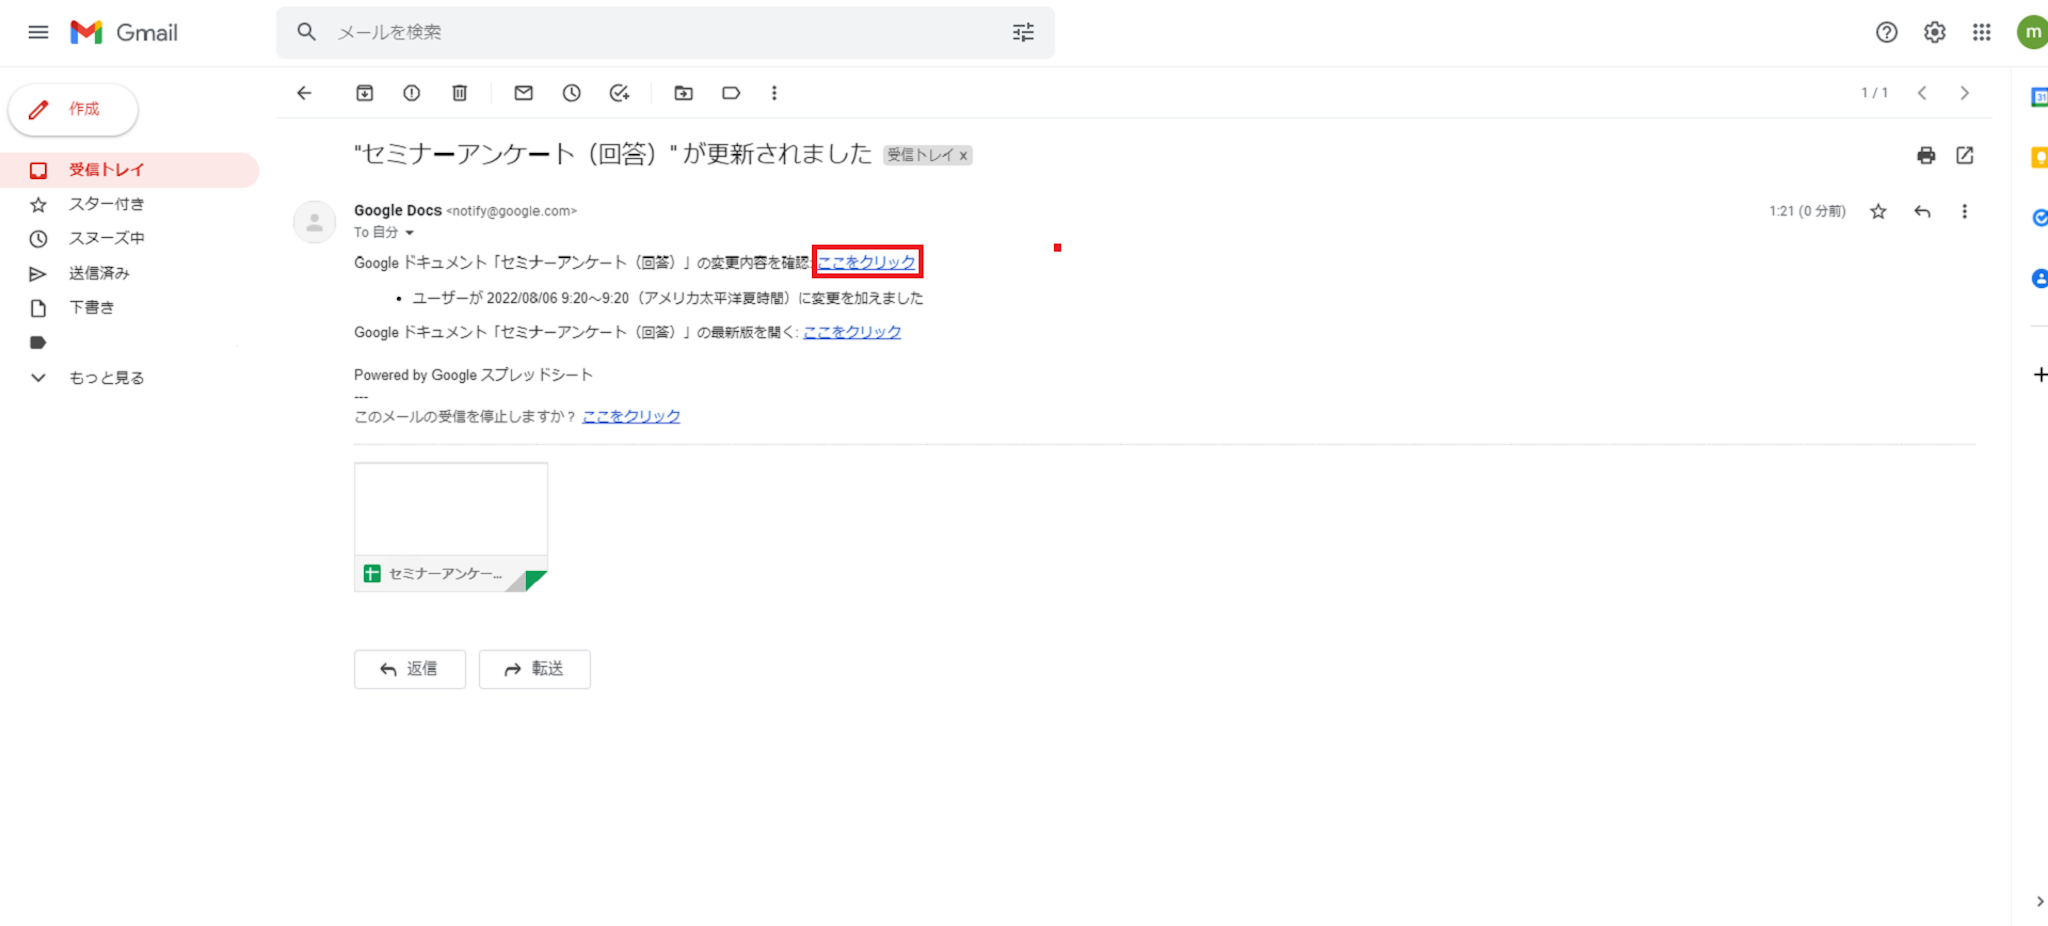This screenshot has width=2048, height=926.
Task: Open search filter options
Action: 1023,33
